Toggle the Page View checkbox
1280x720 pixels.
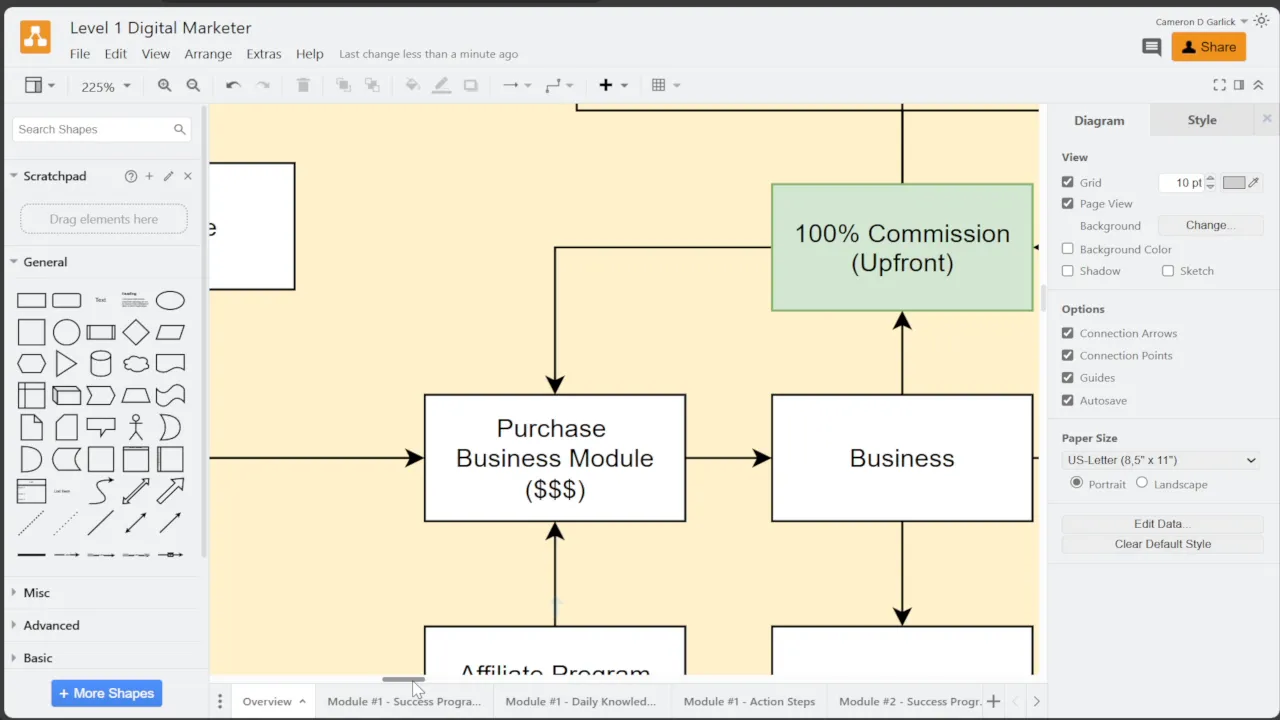[1068, 203]
